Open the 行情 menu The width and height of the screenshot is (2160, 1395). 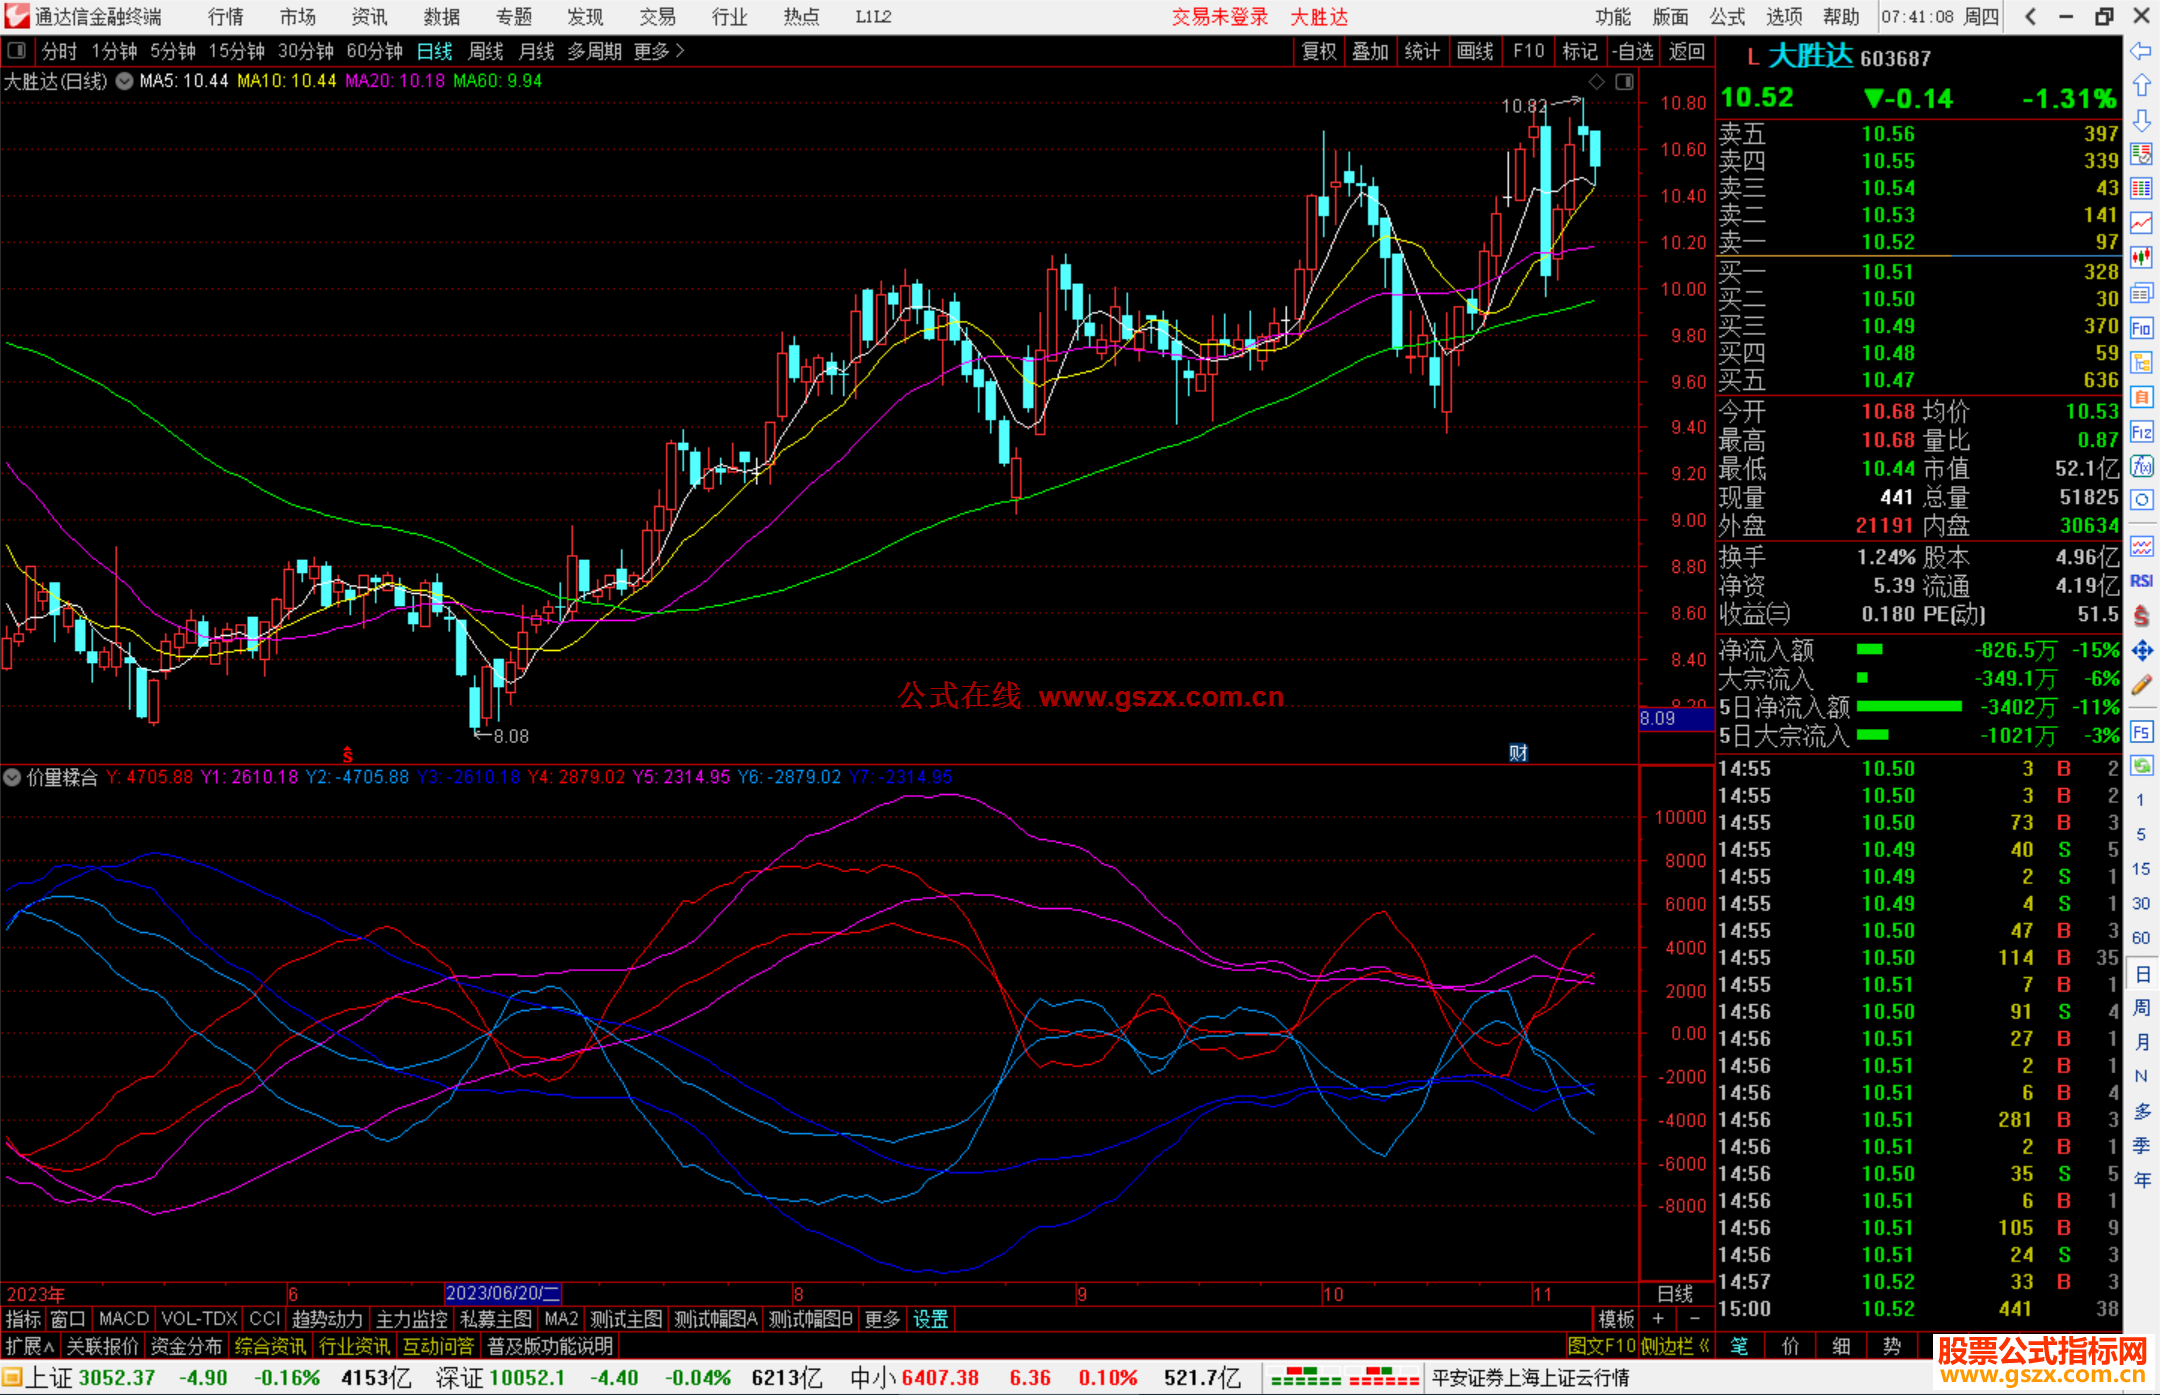[225, 17]
